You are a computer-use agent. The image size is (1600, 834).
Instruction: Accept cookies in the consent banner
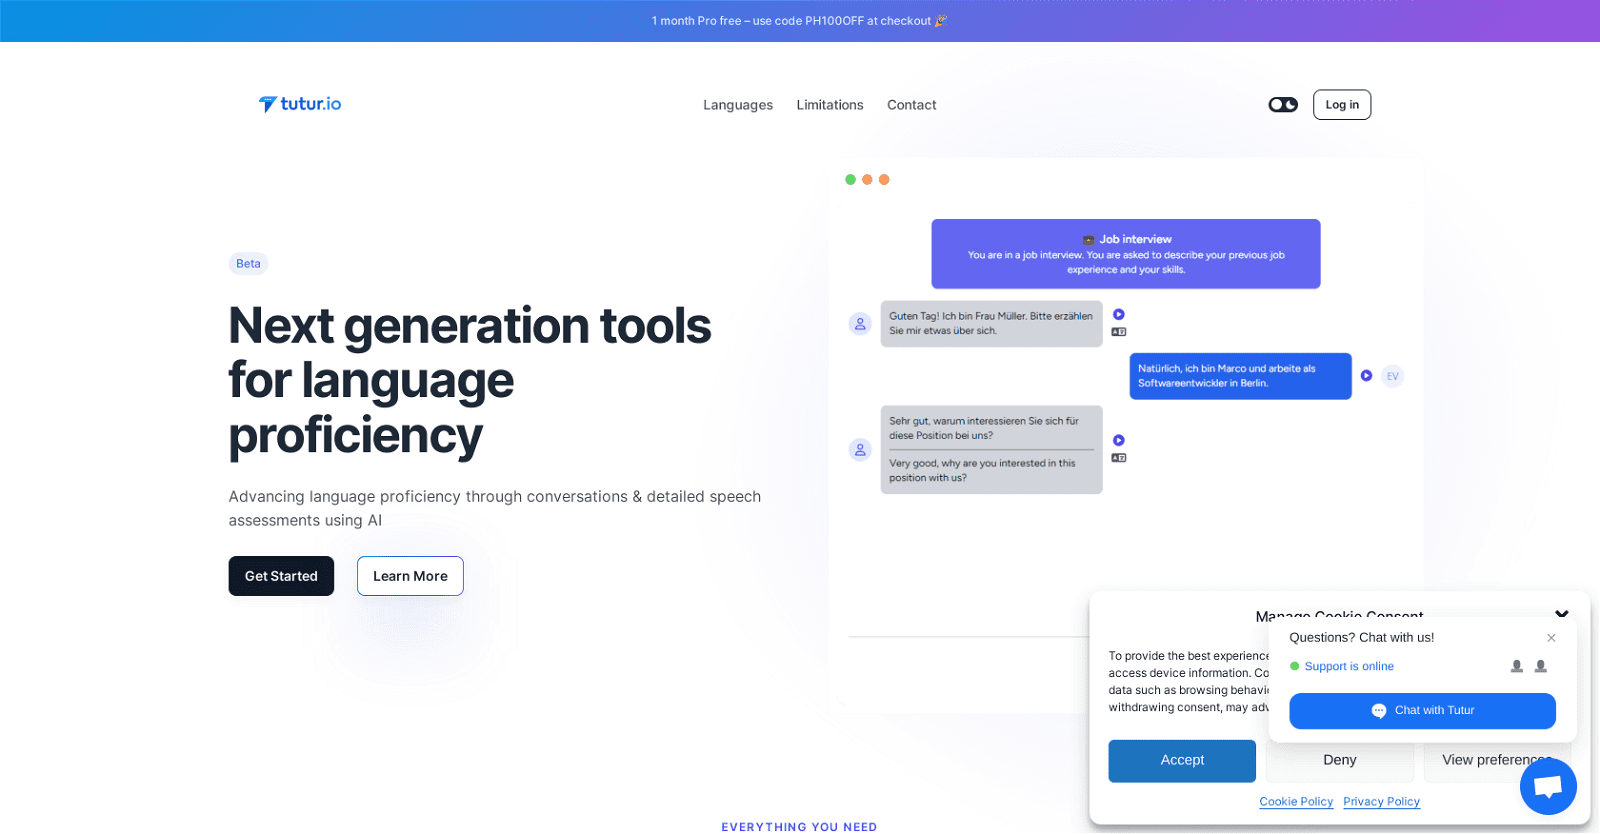tap(1181, 761)
